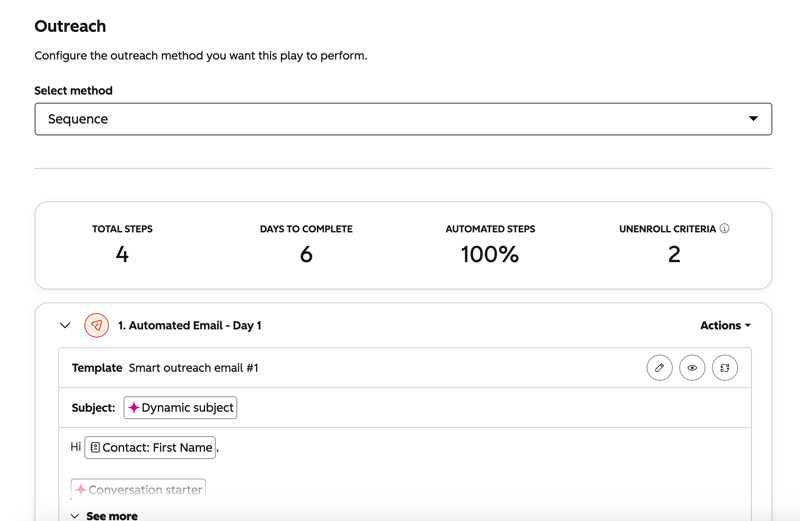This screenshot has width=800, height=521.
Task: Click the Automated Steps 100% value
Action: coord(490,254)
